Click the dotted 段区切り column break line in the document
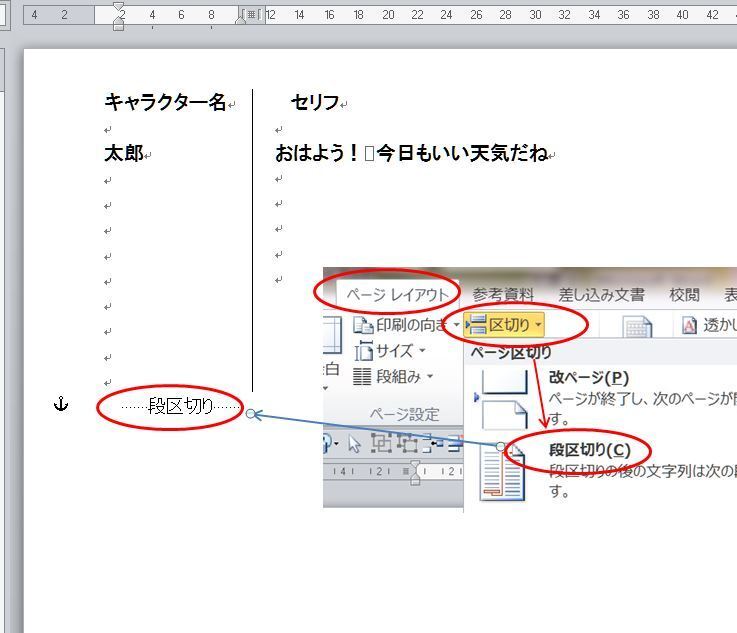737x633 pixels. (x=180, y=406)
